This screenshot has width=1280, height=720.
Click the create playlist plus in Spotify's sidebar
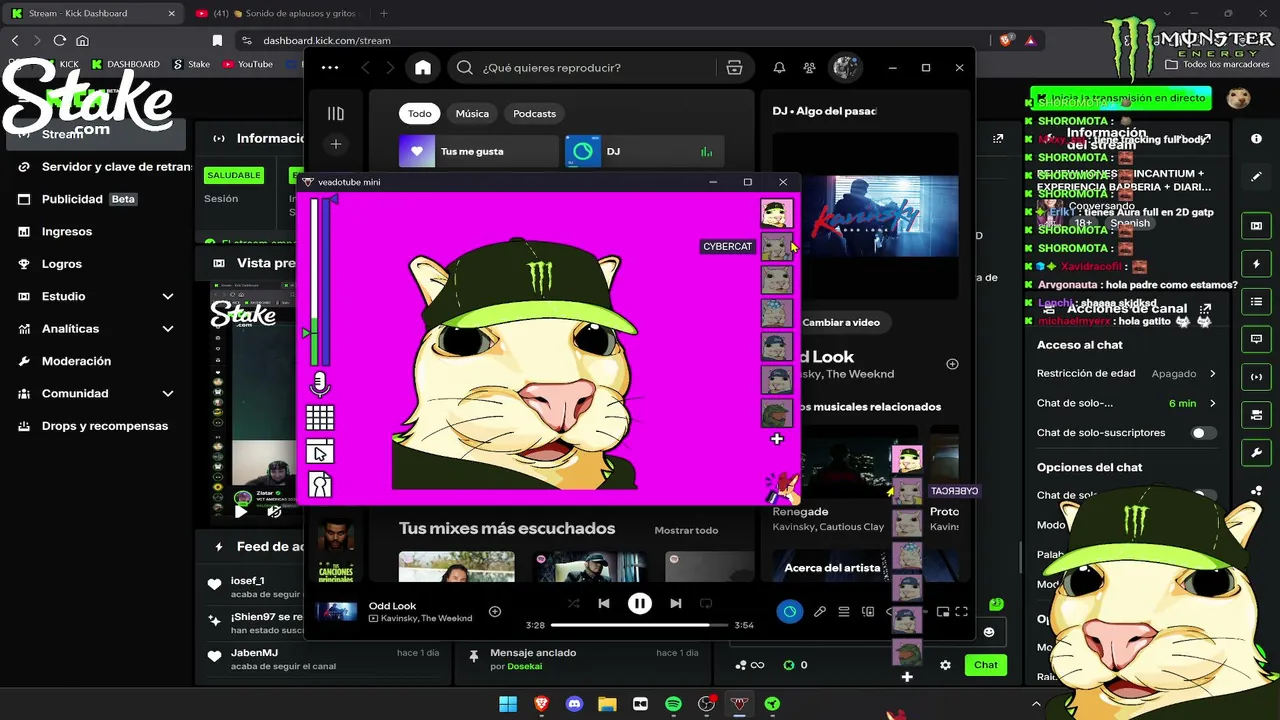coord(336,144)
